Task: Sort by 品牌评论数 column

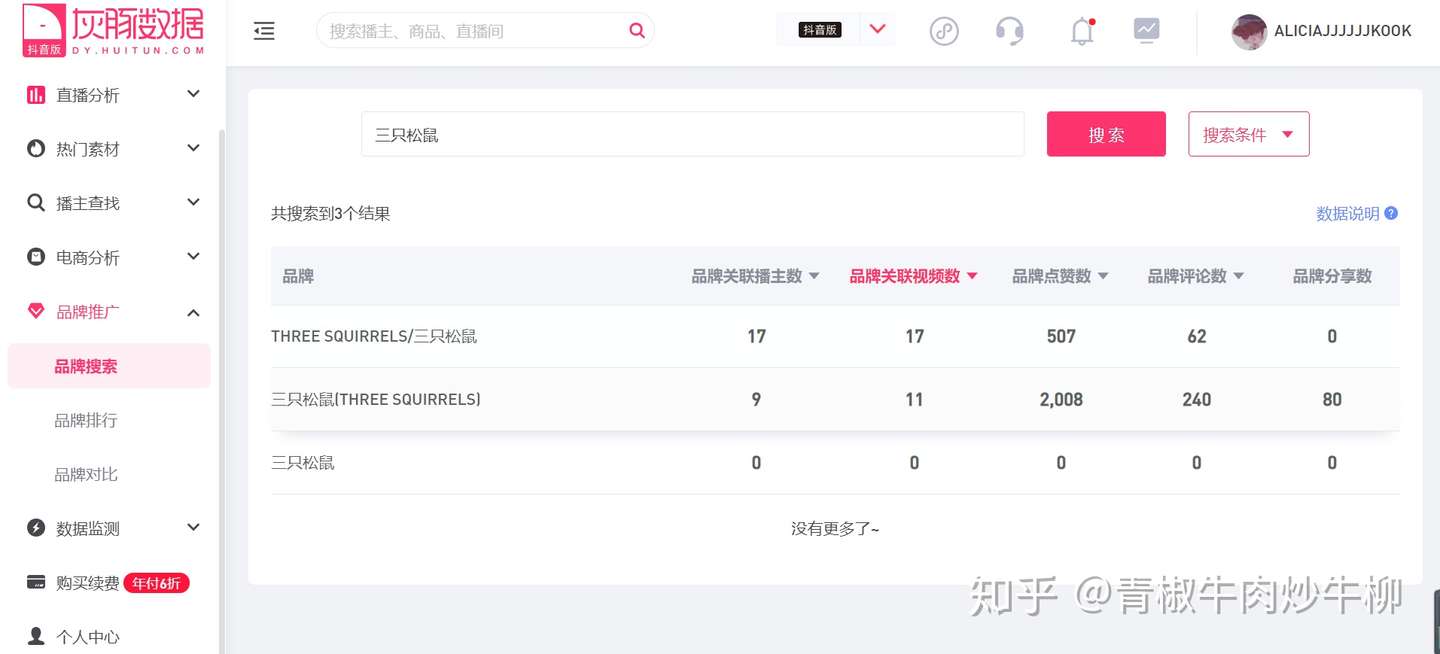Action: (x=1196, y=276)
